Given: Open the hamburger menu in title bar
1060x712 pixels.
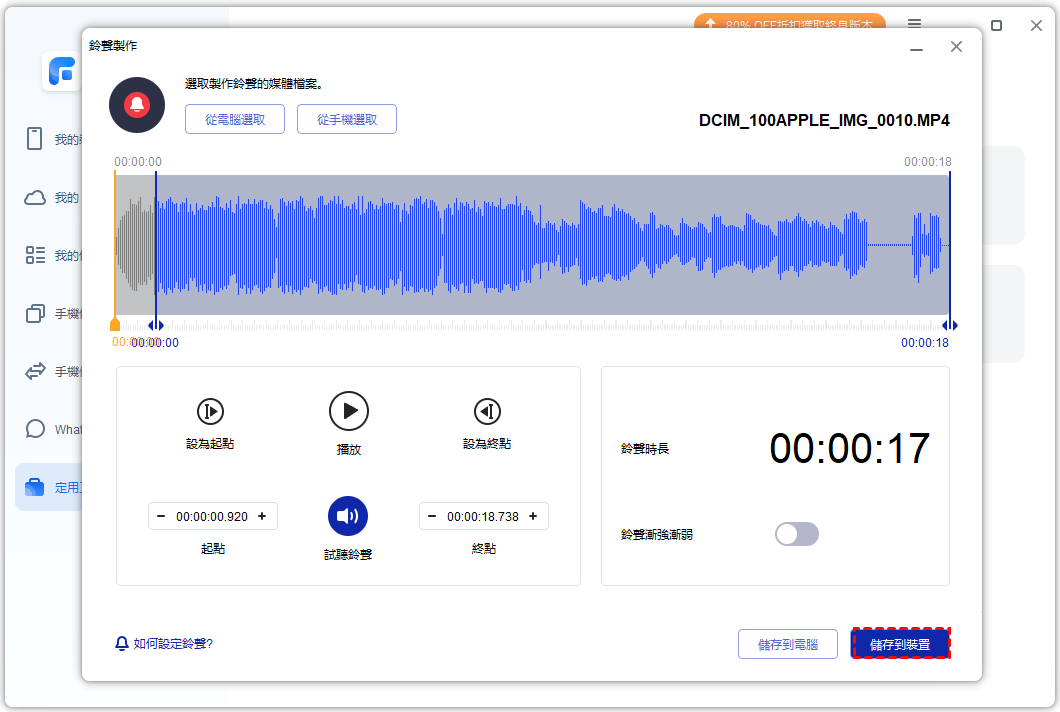Looking at the screenshot, I should pos(915,24).
